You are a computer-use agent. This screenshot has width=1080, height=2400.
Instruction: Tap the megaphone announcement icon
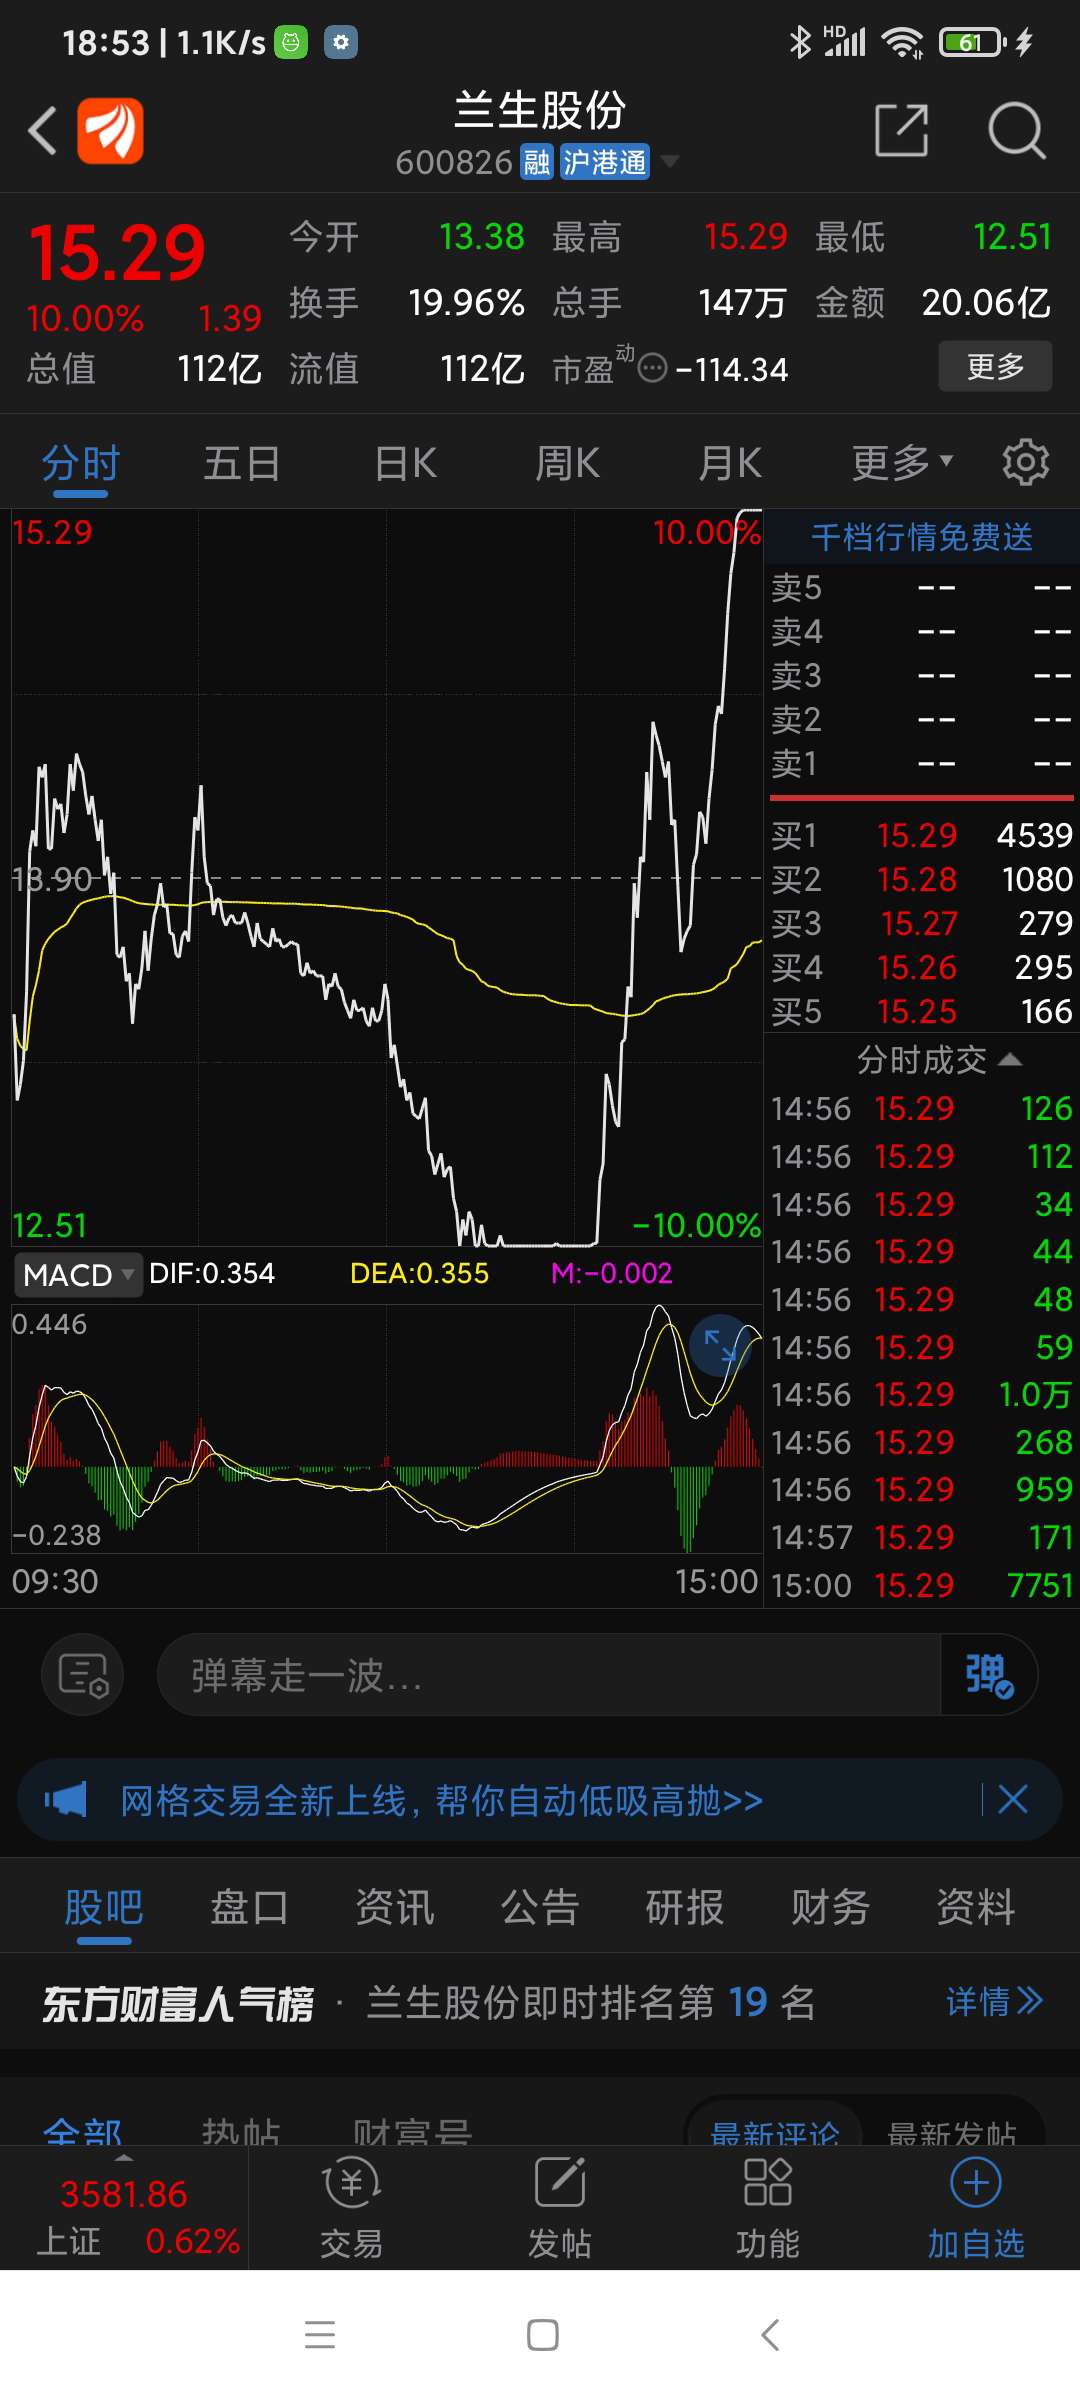click(x=66, y=1800)
